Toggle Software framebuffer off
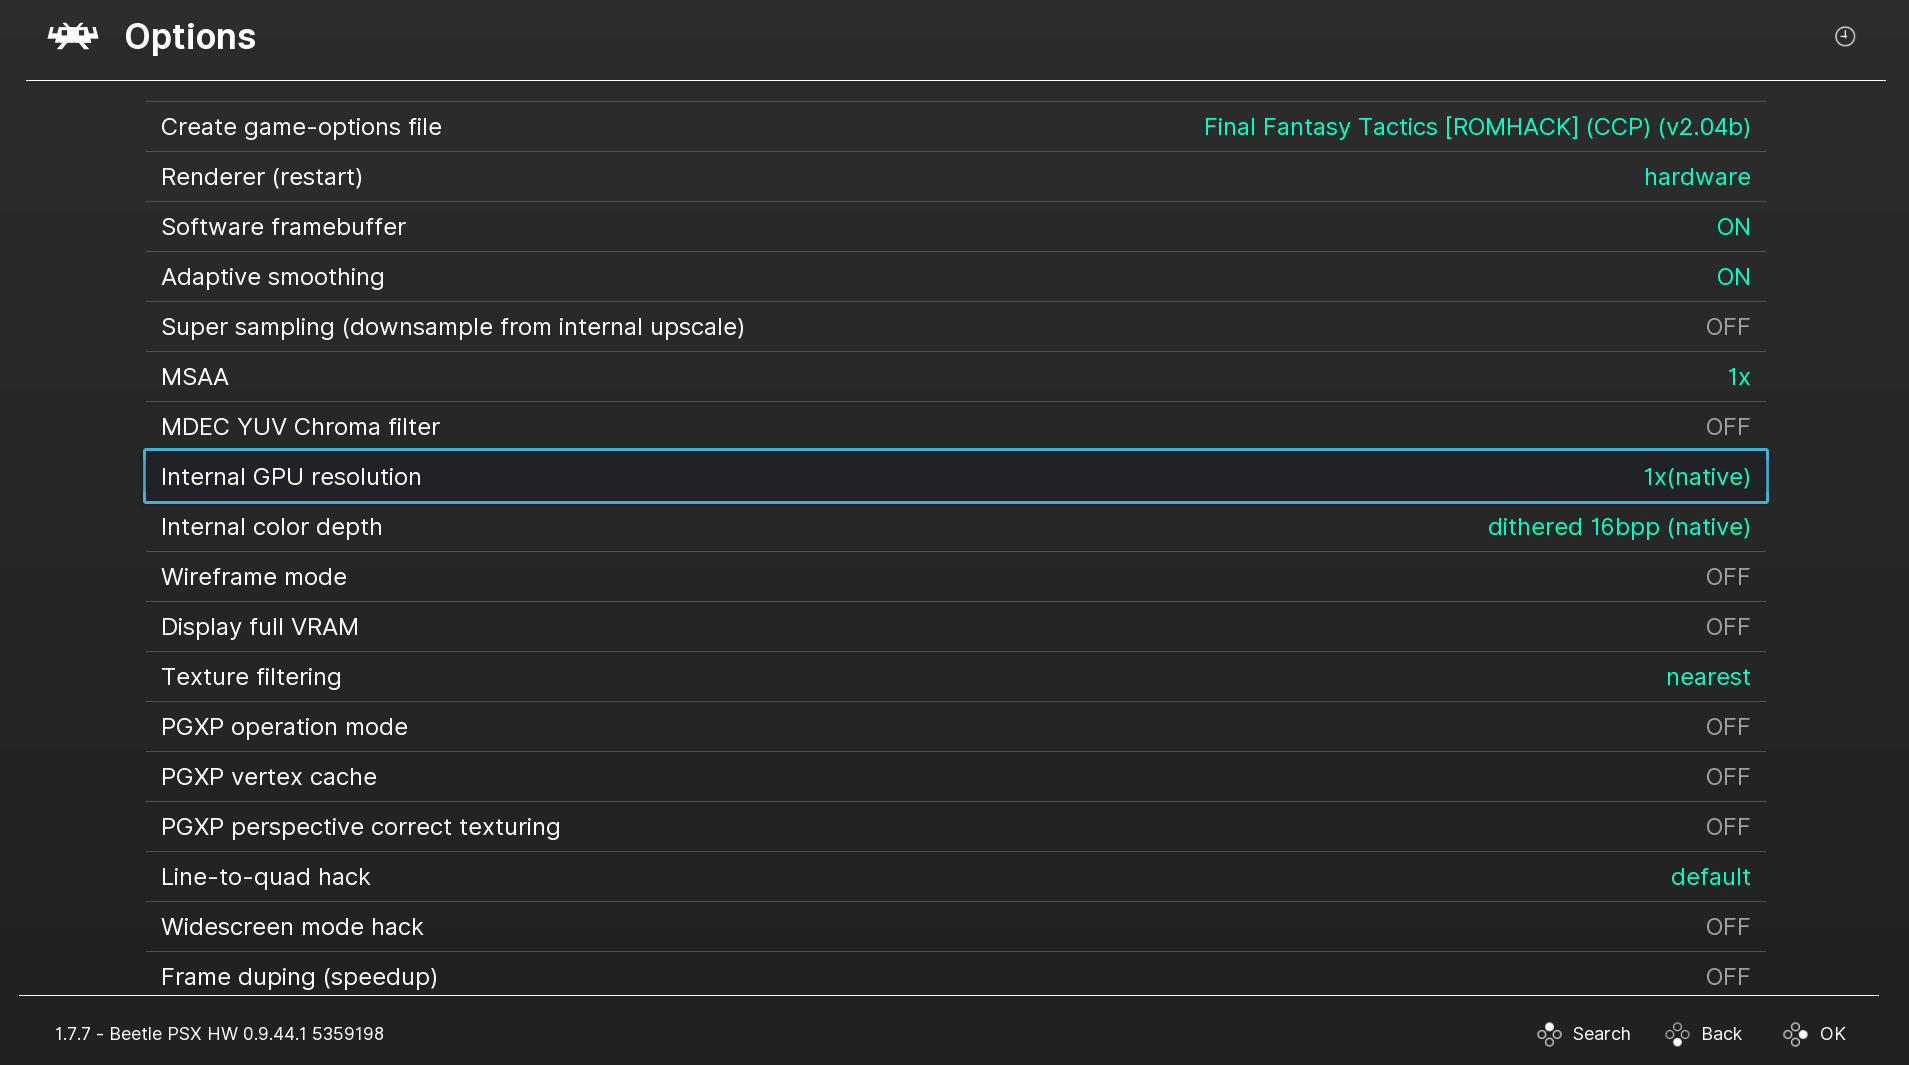The height and width of the screenshot is (1065, 1909). click(x=1732, y=227)
